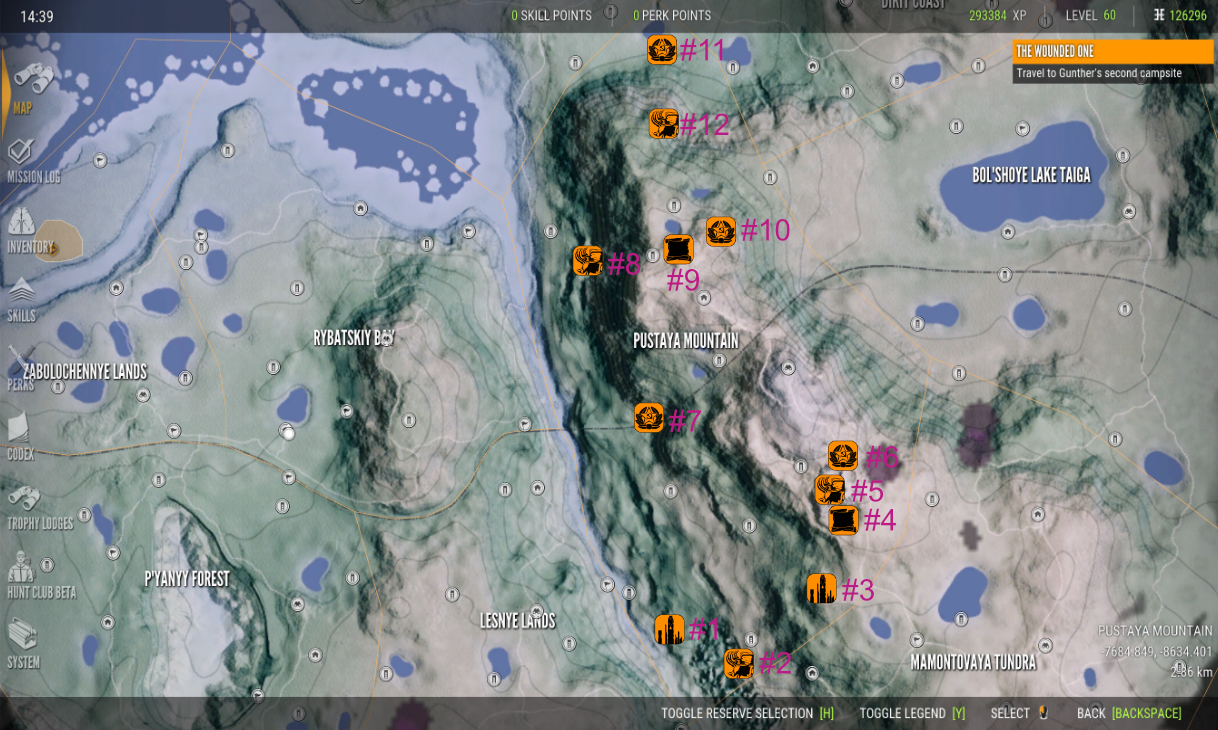
Task: Select the icon overlapping the Rybatskiy Bay label
Action: coord(386,339)
